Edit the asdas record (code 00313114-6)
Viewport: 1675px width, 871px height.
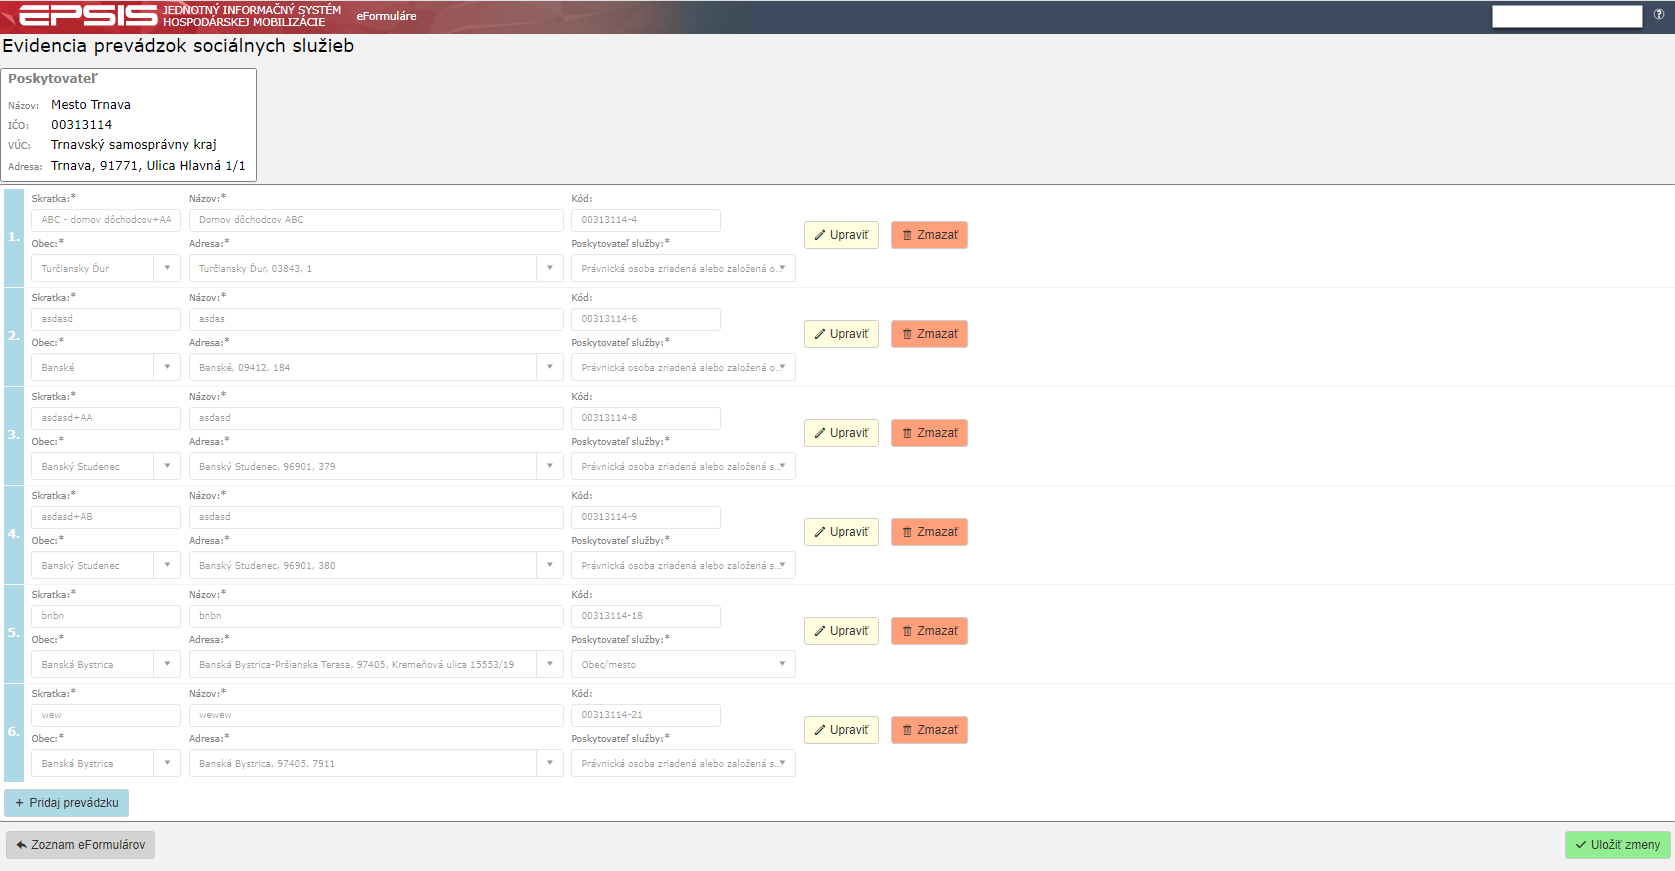tap(841, 334)
